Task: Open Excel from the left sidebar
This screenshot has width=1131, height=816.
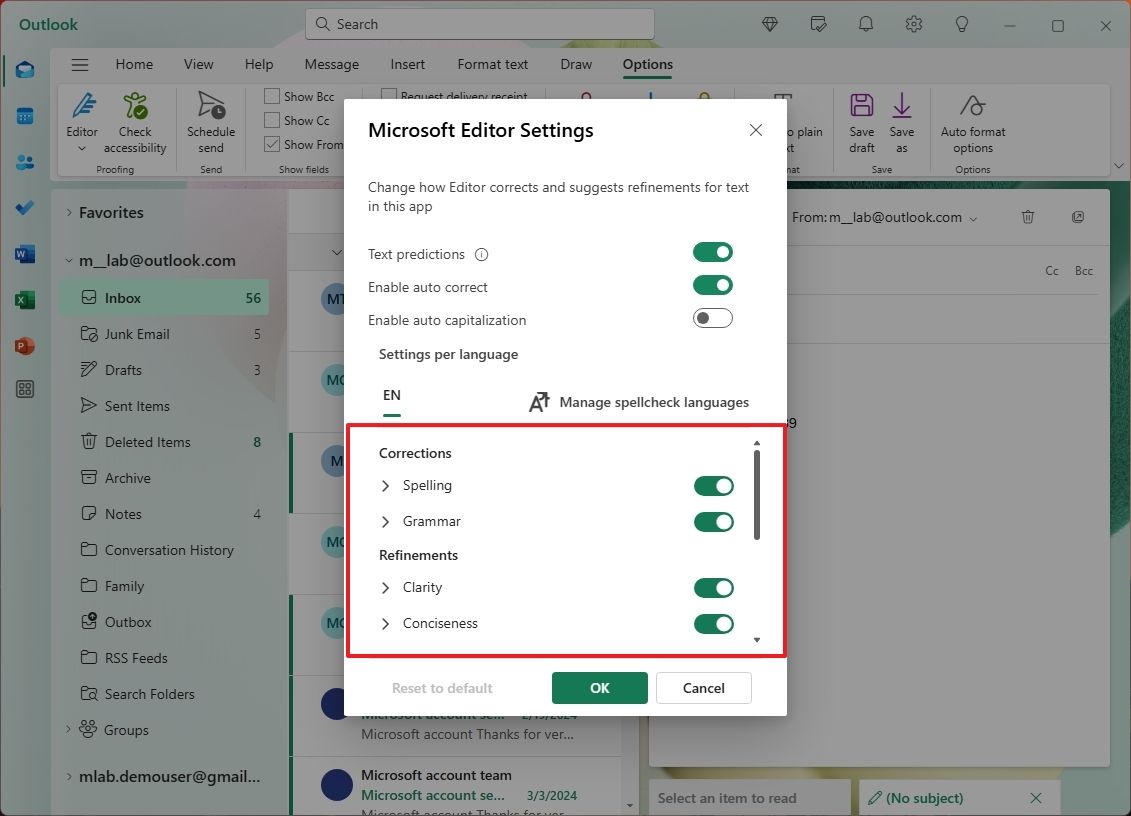Action: pyautogui.click(x=24, y=300)
